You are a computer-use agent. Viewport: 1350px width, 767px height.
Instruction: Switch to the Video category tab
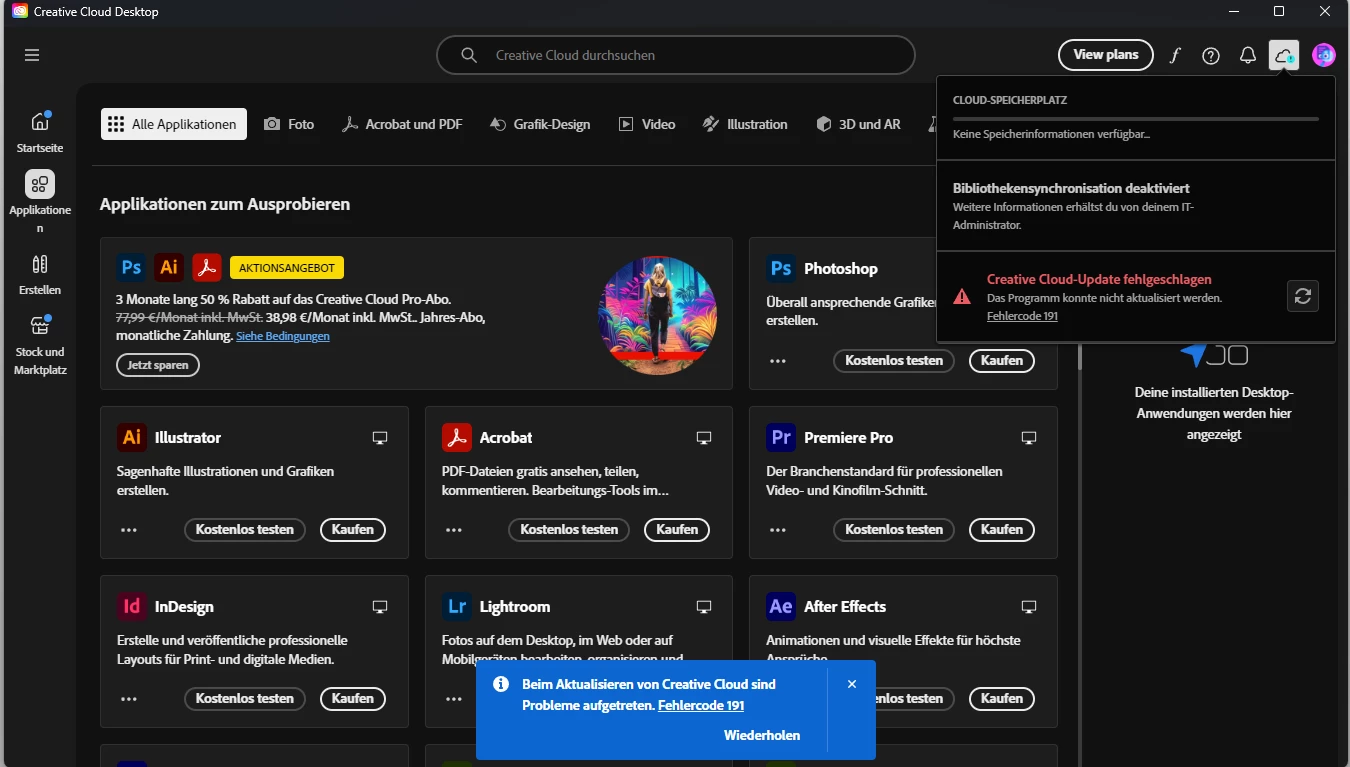pyautogui.click(x=647, y=124)
